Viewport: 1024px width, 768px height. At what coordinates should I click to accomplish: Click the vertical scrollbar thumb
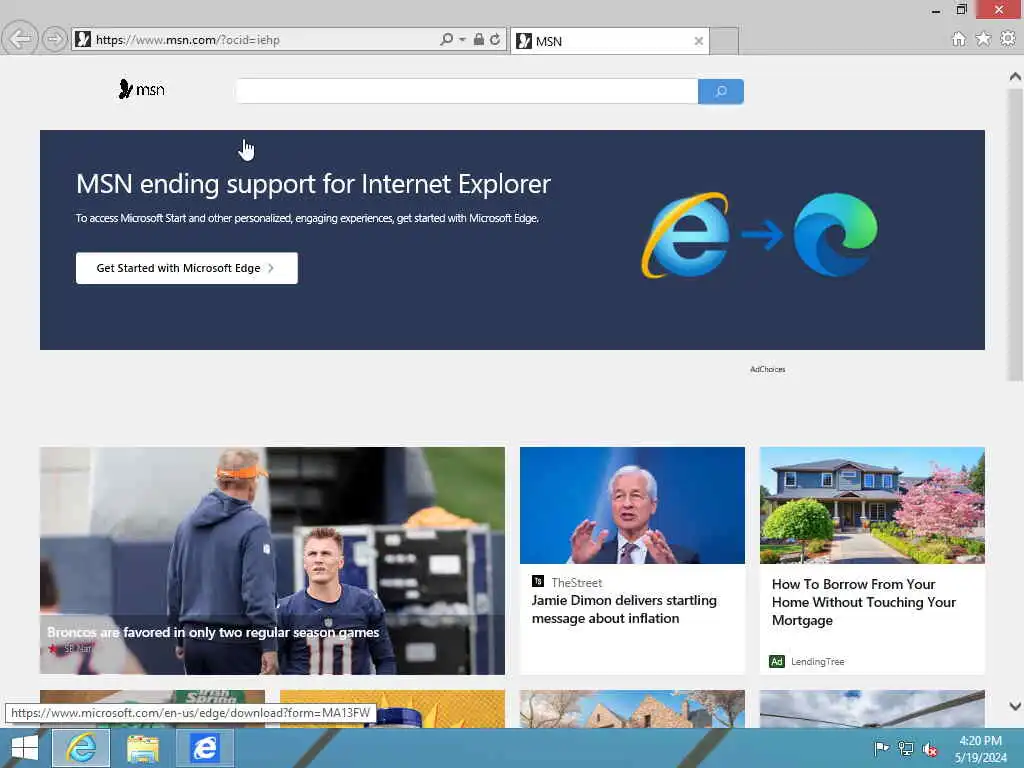[x=1015, y=235]
